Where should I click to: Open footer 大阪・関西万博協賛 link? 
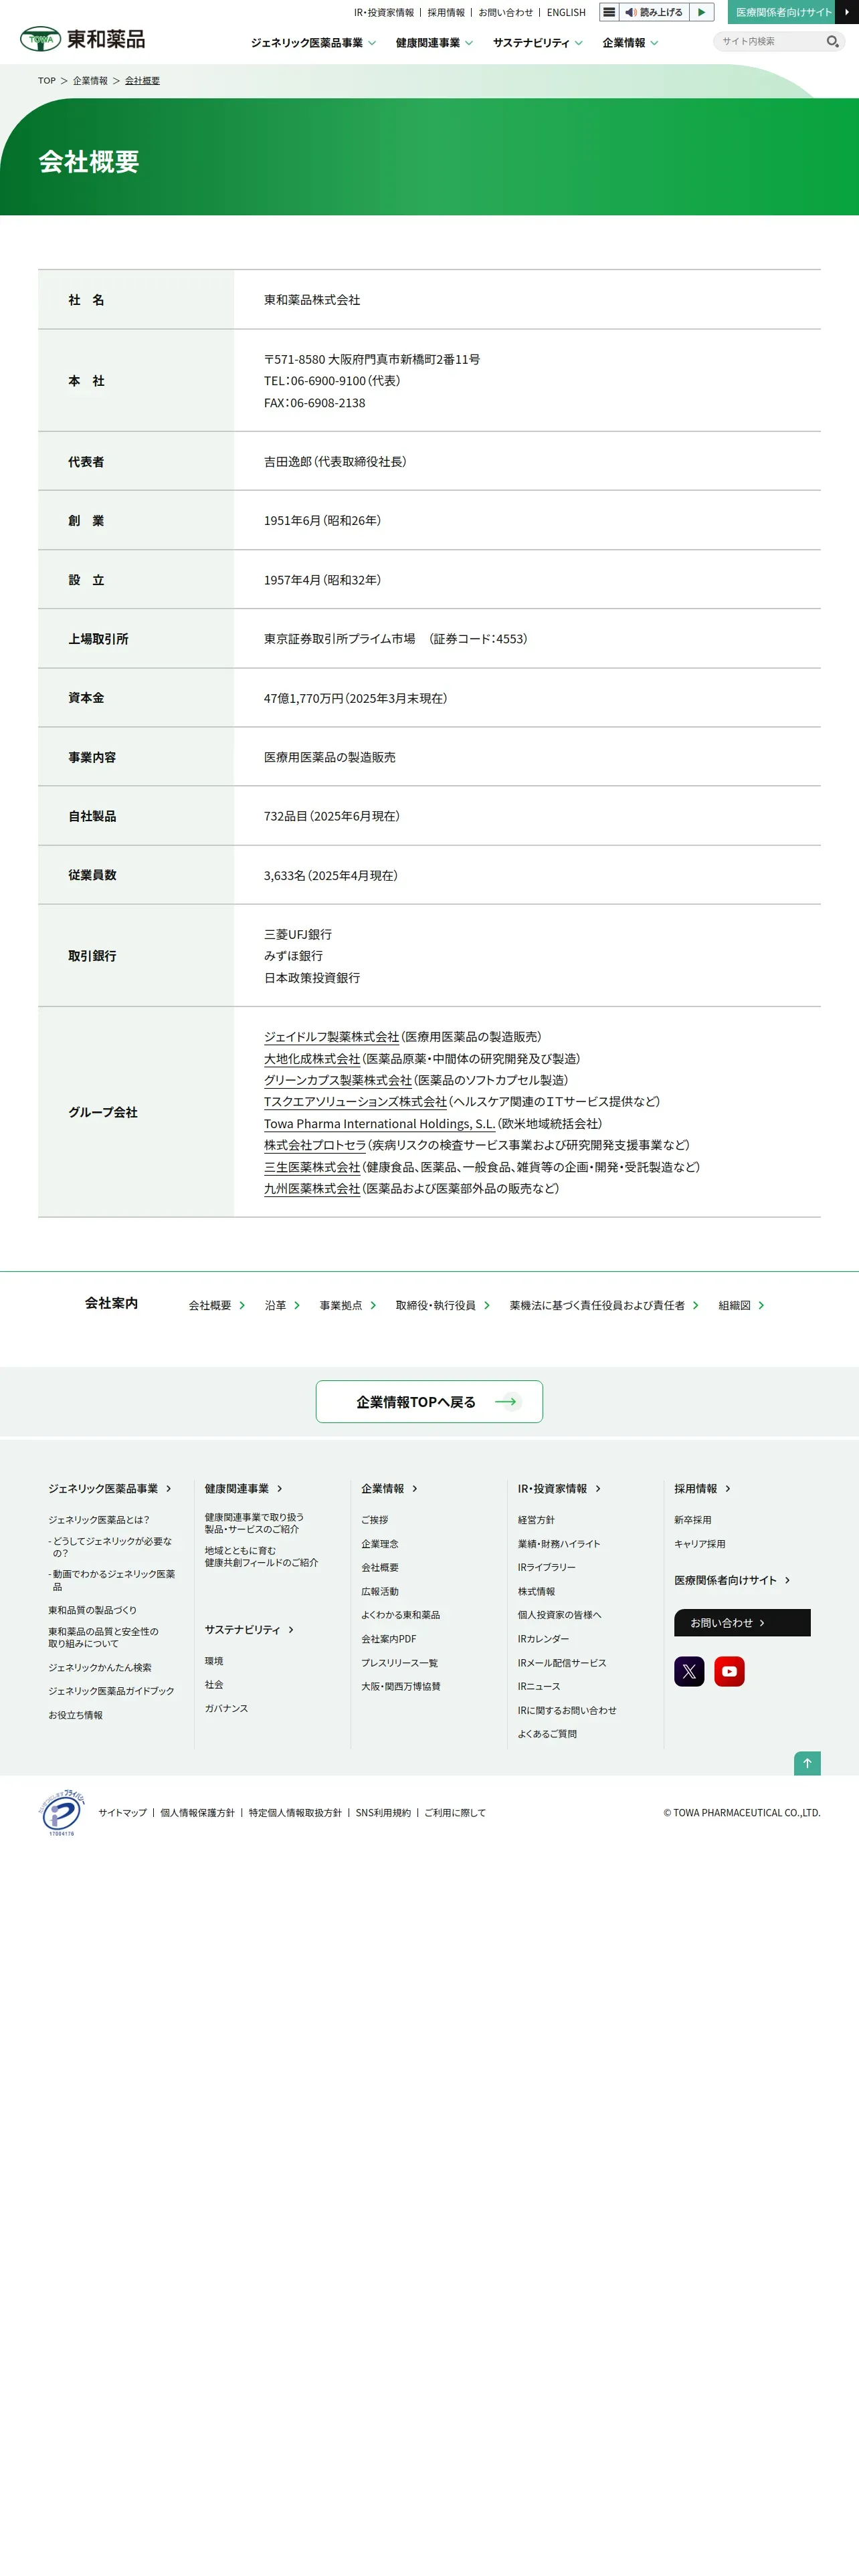(x=400, y=1687)
